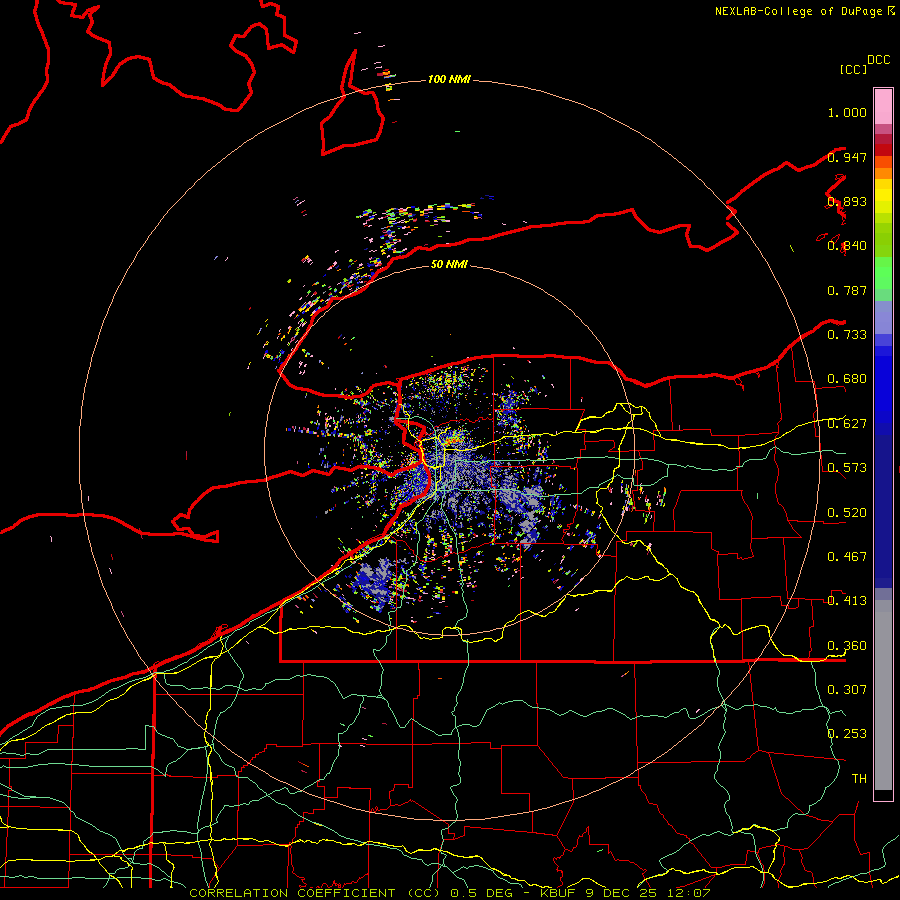Click the '50 NMI' range ring label
Viewport: 900px width, 900px height.
point(449,264)
